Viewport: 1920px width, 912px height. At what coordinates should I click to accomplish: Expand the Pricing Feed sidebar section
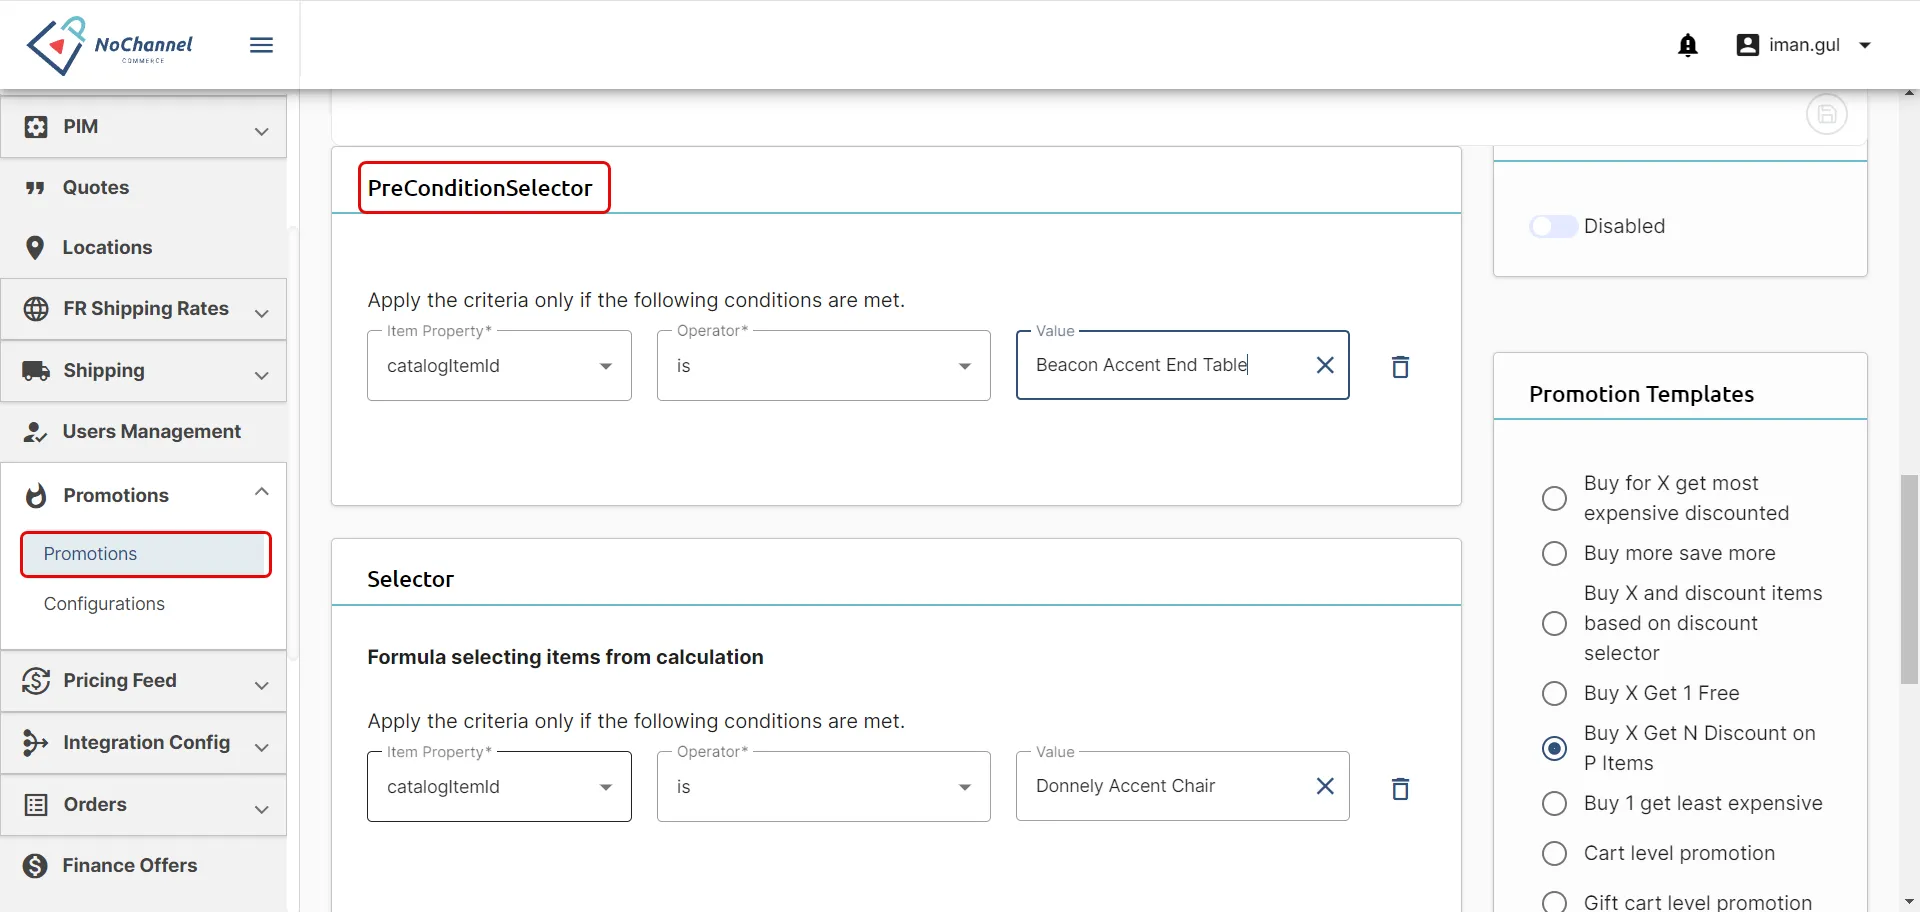tap(144, 681)
